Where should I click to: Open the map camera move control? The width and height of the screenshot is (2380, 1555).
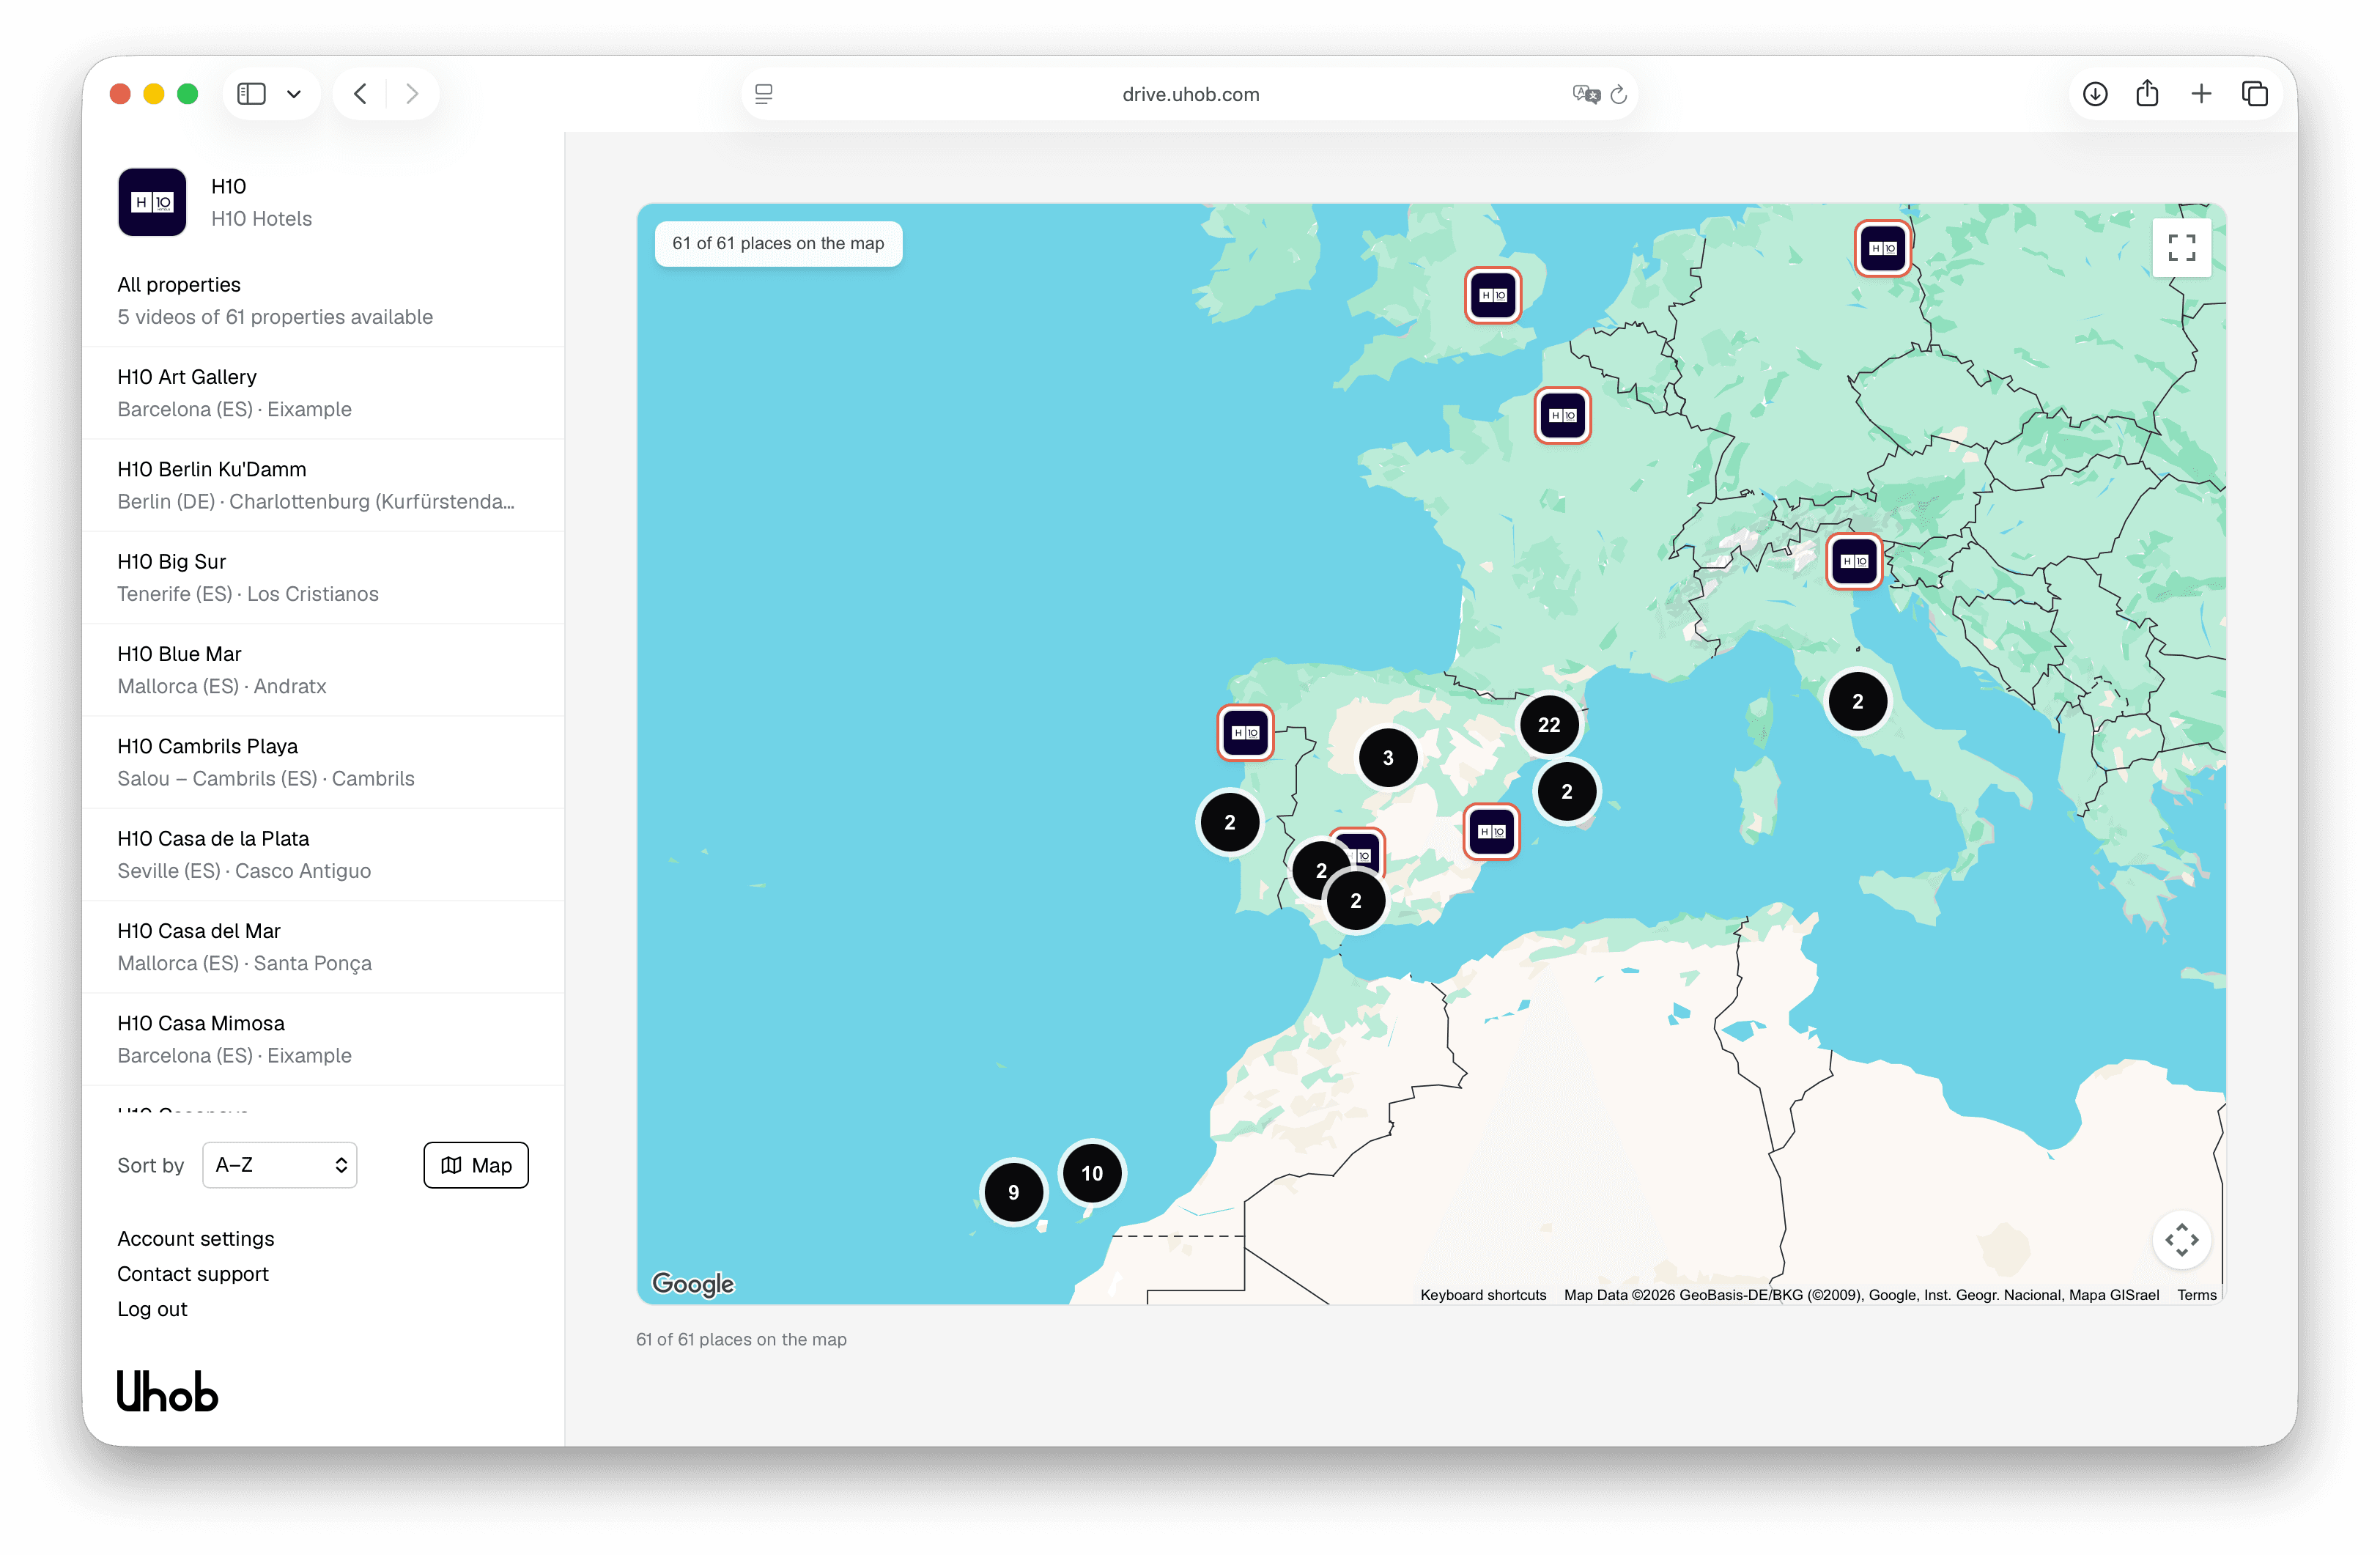point(2181,1240)
